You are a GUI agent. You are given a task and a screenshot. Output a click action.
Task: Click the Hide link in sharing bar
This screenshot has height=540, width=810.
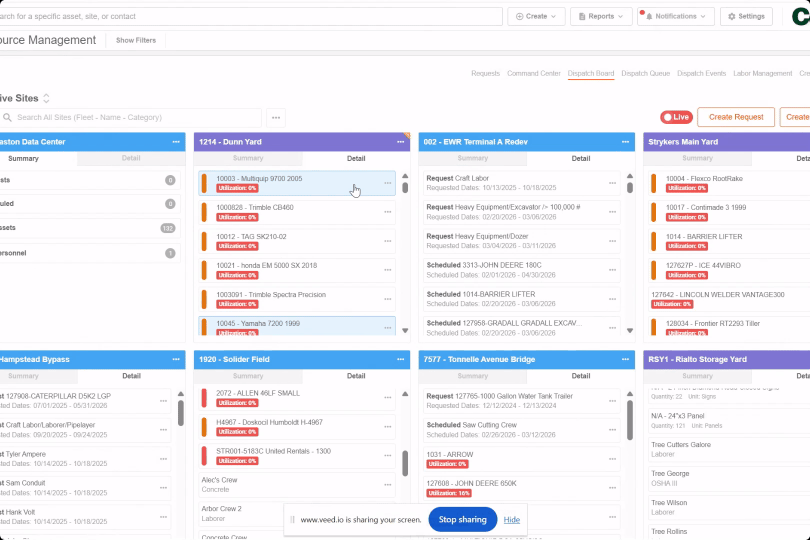pos(511,520)
